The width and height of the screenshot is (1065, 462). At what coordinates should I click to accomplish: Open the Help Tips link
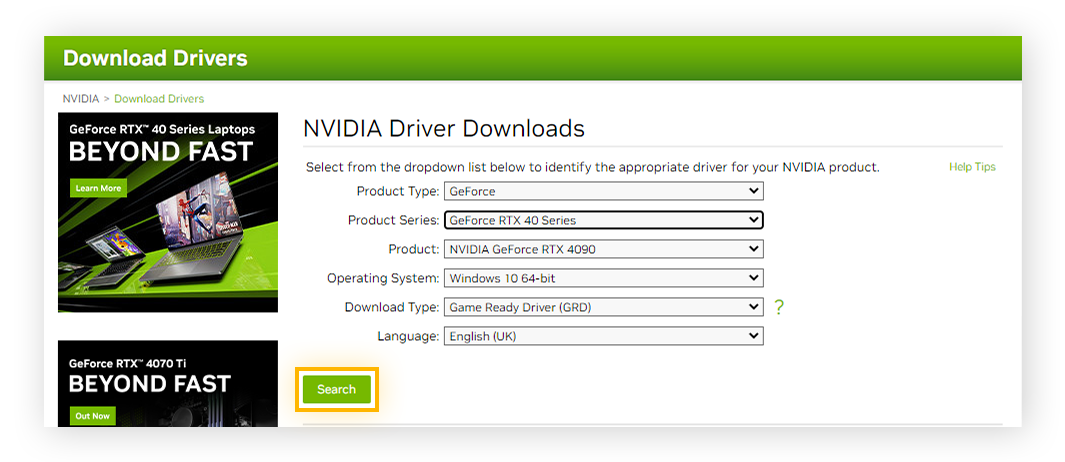click(972, 166)
